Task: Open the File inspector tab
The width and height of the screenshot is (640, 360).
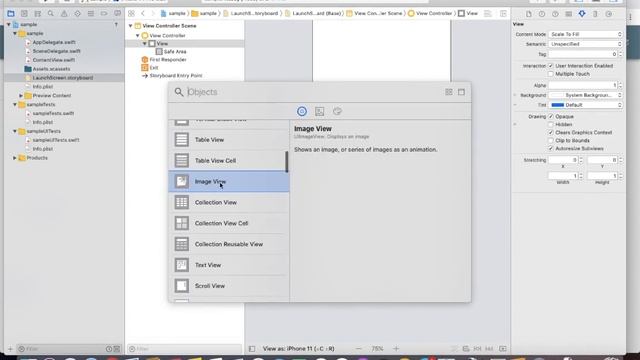Action: (x=529, y=14)
